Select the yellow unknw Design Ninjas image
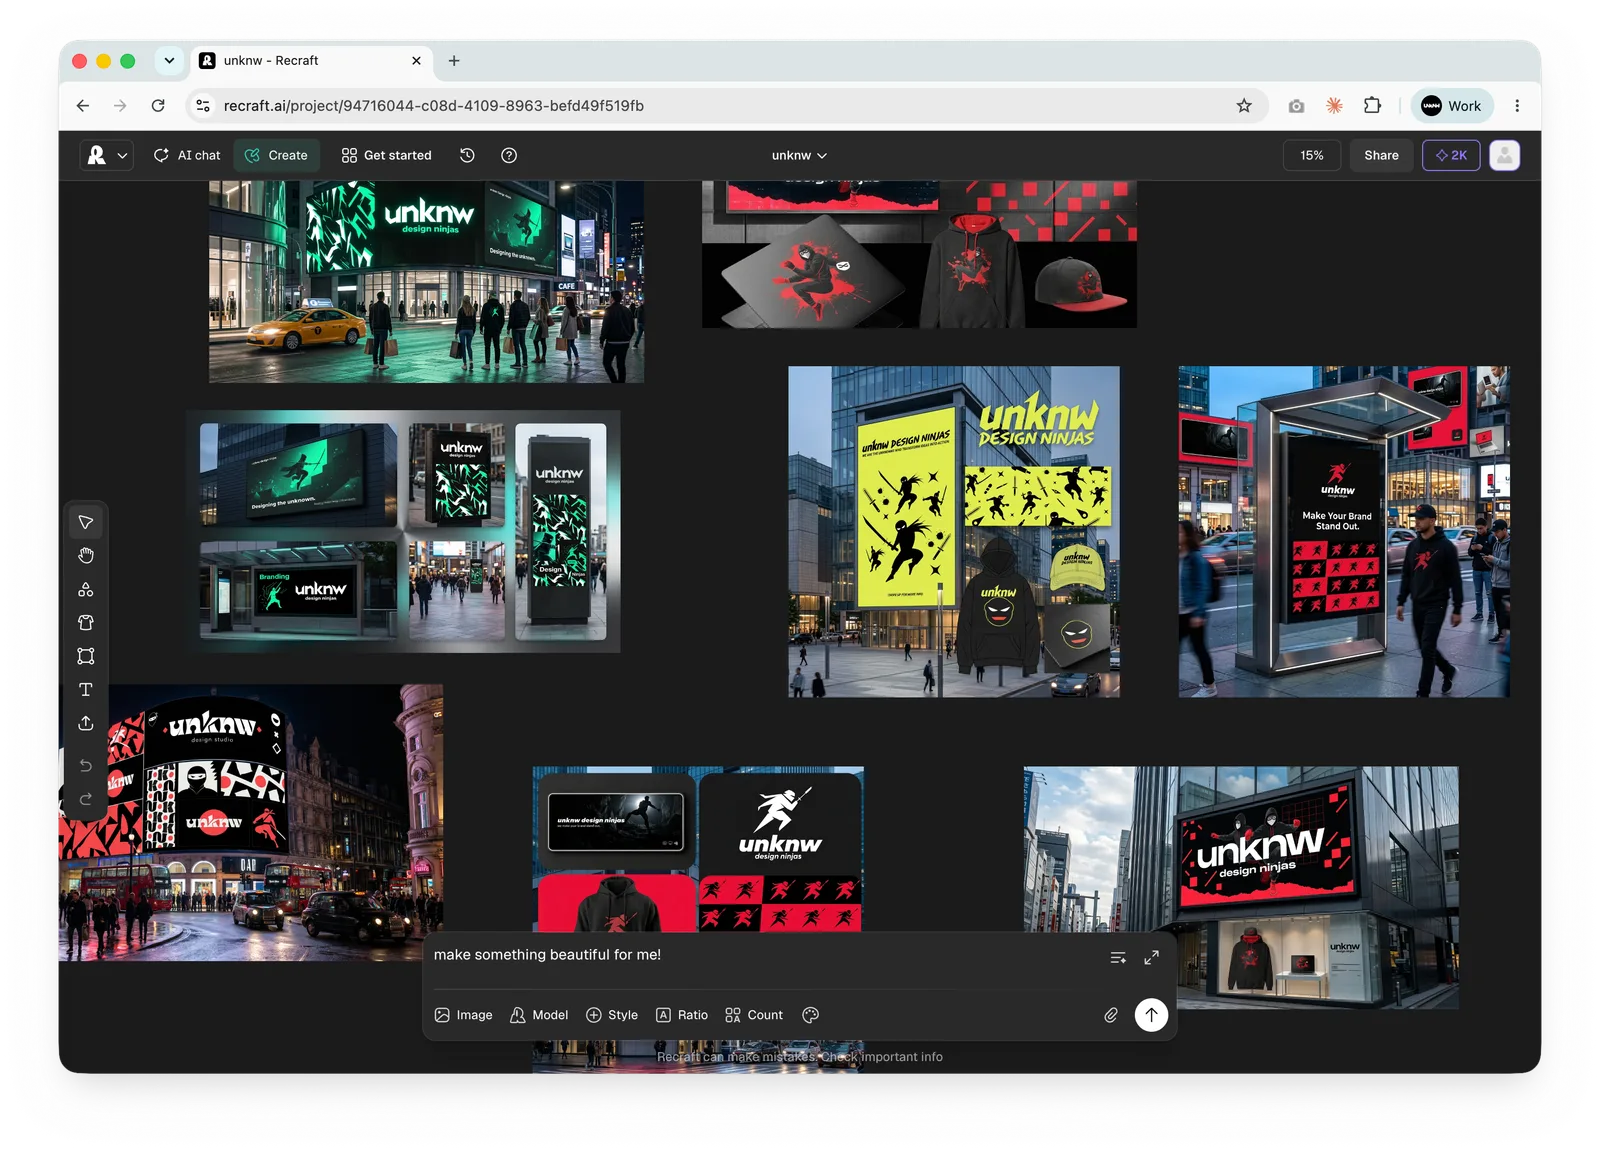The height and width of the screenshot is (1151, 1600). tap(954, 531)
